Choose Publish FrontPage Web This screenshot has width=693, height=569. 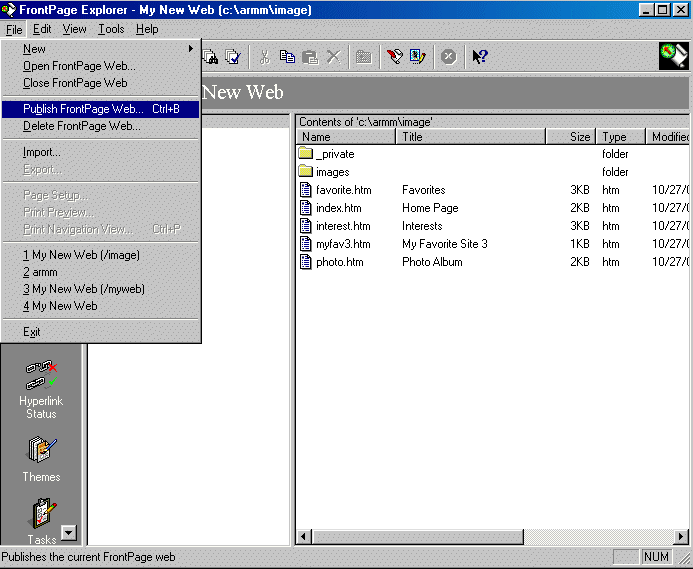tap(101, 109)
